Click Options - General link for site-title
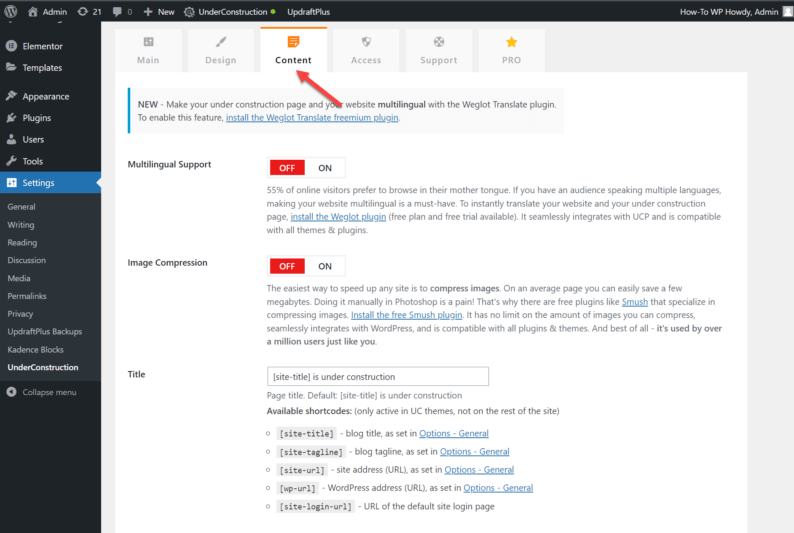 tap(454, 433)
